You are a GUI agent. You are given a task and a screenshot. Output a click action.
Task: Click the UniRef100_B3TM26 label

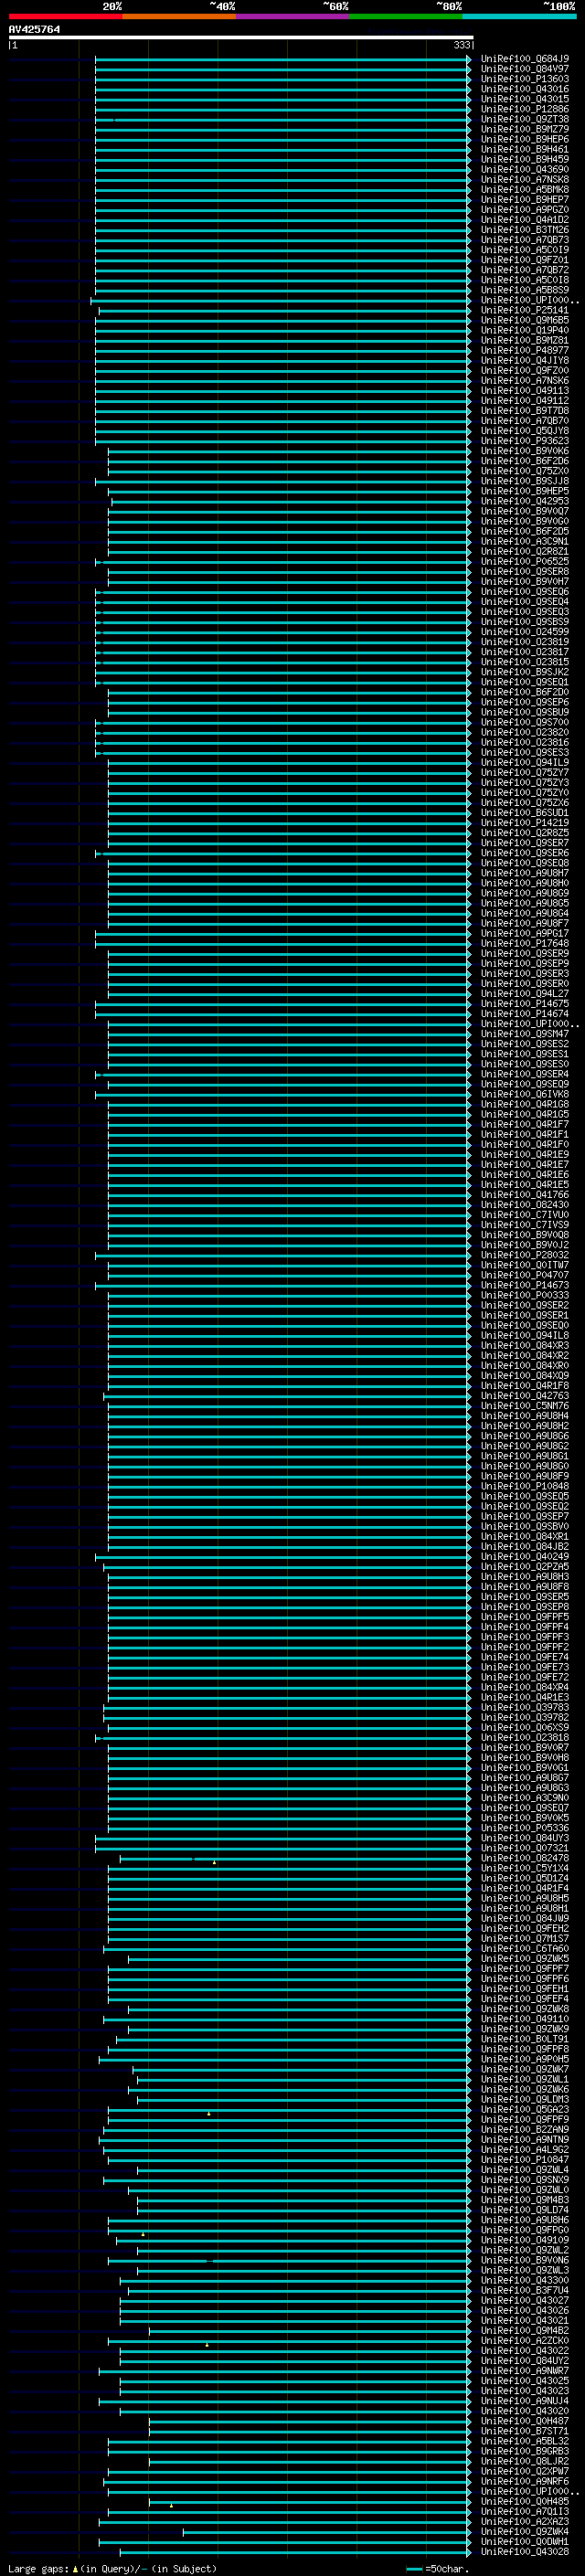point(525,230)
